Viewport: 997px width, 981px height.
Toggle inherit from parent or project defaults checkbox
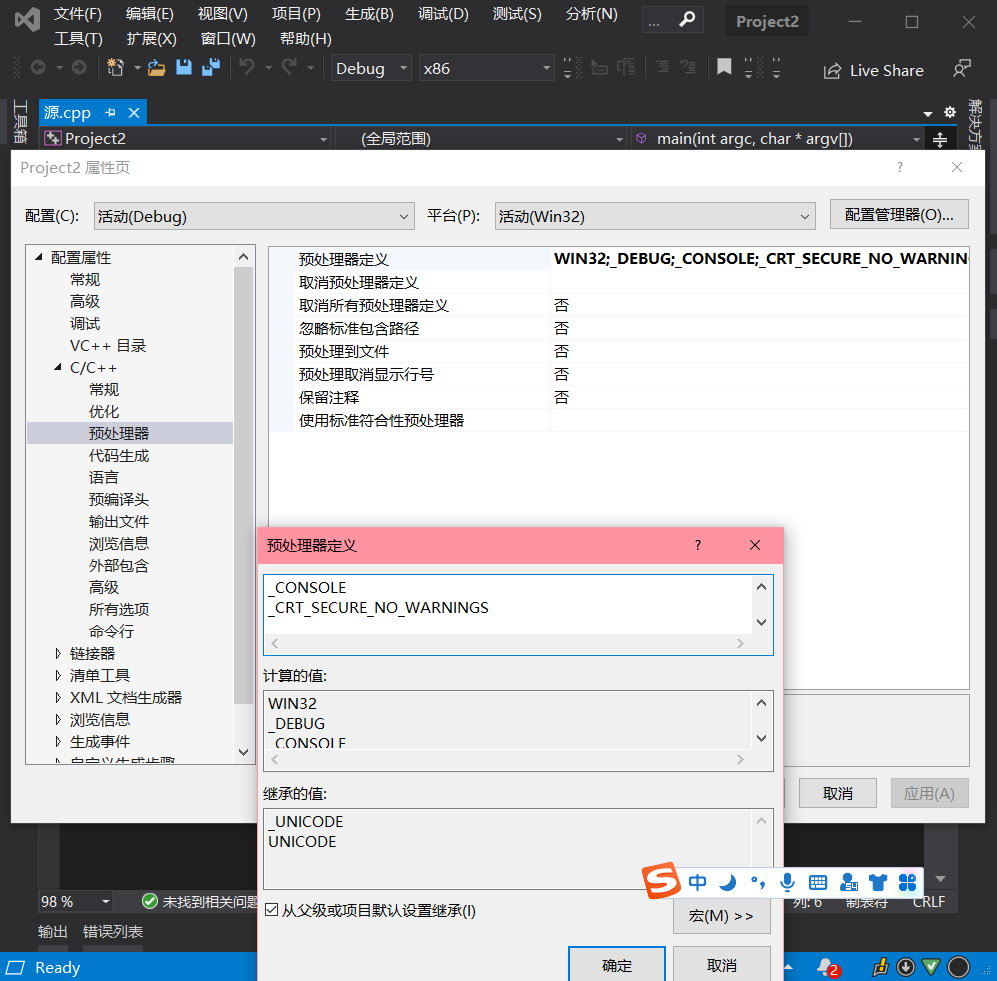pyautogui.click(x=272, y=910)
